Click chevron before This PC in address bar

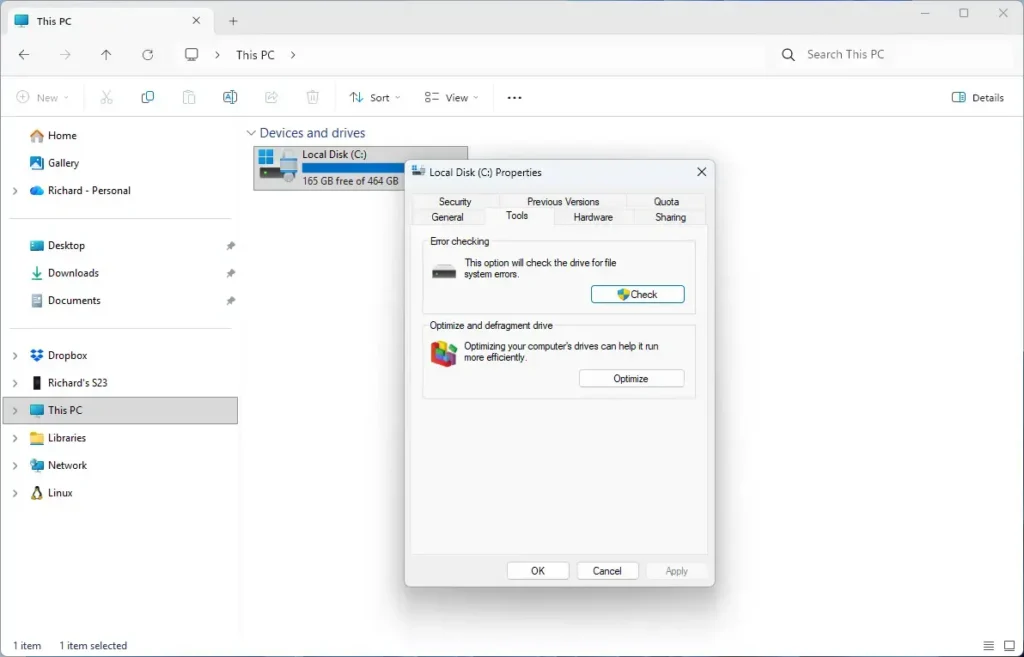pos(217,55)
